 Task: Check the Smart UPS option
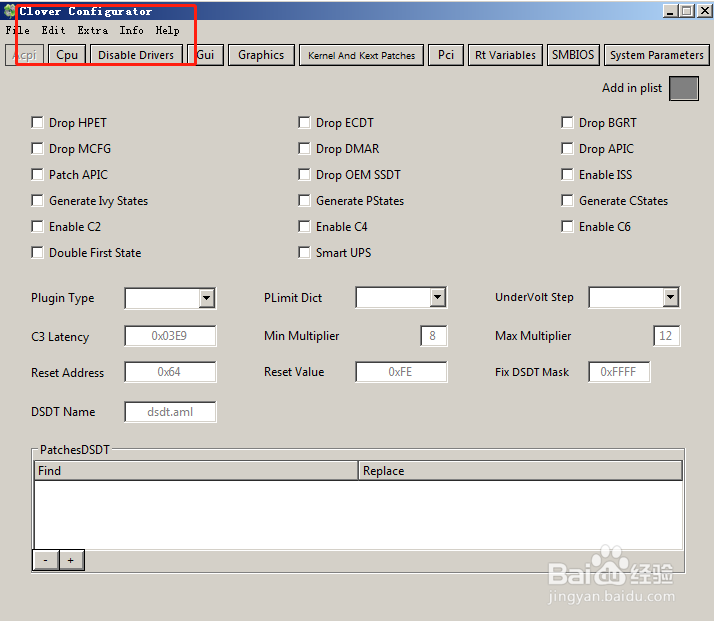[304, 252]
